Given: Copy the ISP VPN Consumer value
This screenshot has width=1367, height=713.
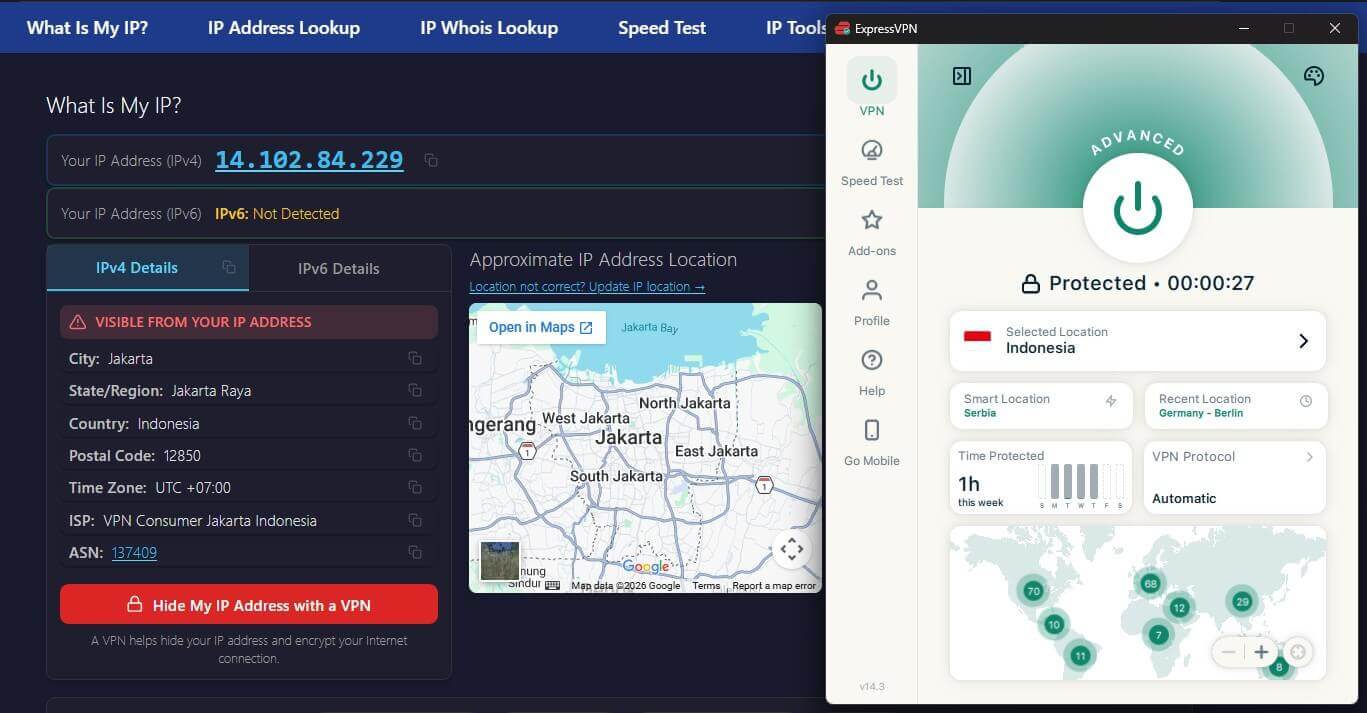Looking at the screenshot, I should [415, 520].
